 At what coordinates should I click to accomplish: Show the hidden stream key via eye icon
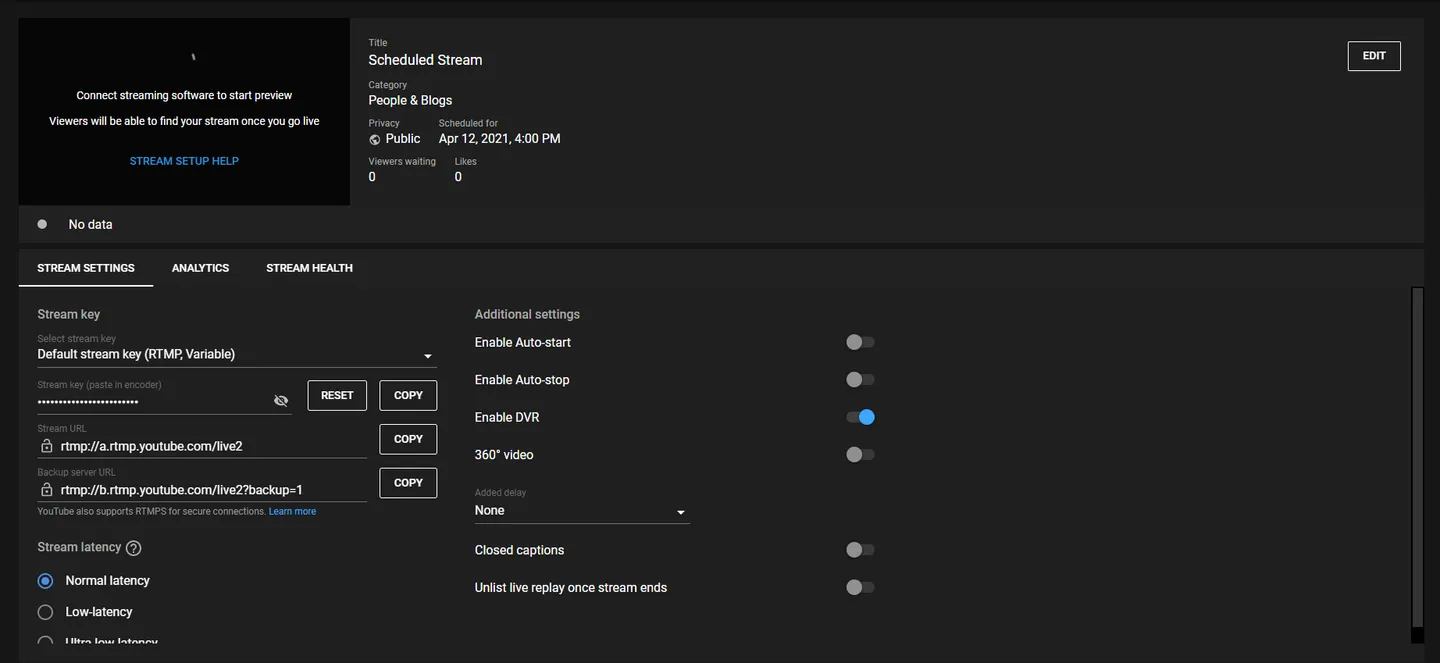tap(281, 401)
